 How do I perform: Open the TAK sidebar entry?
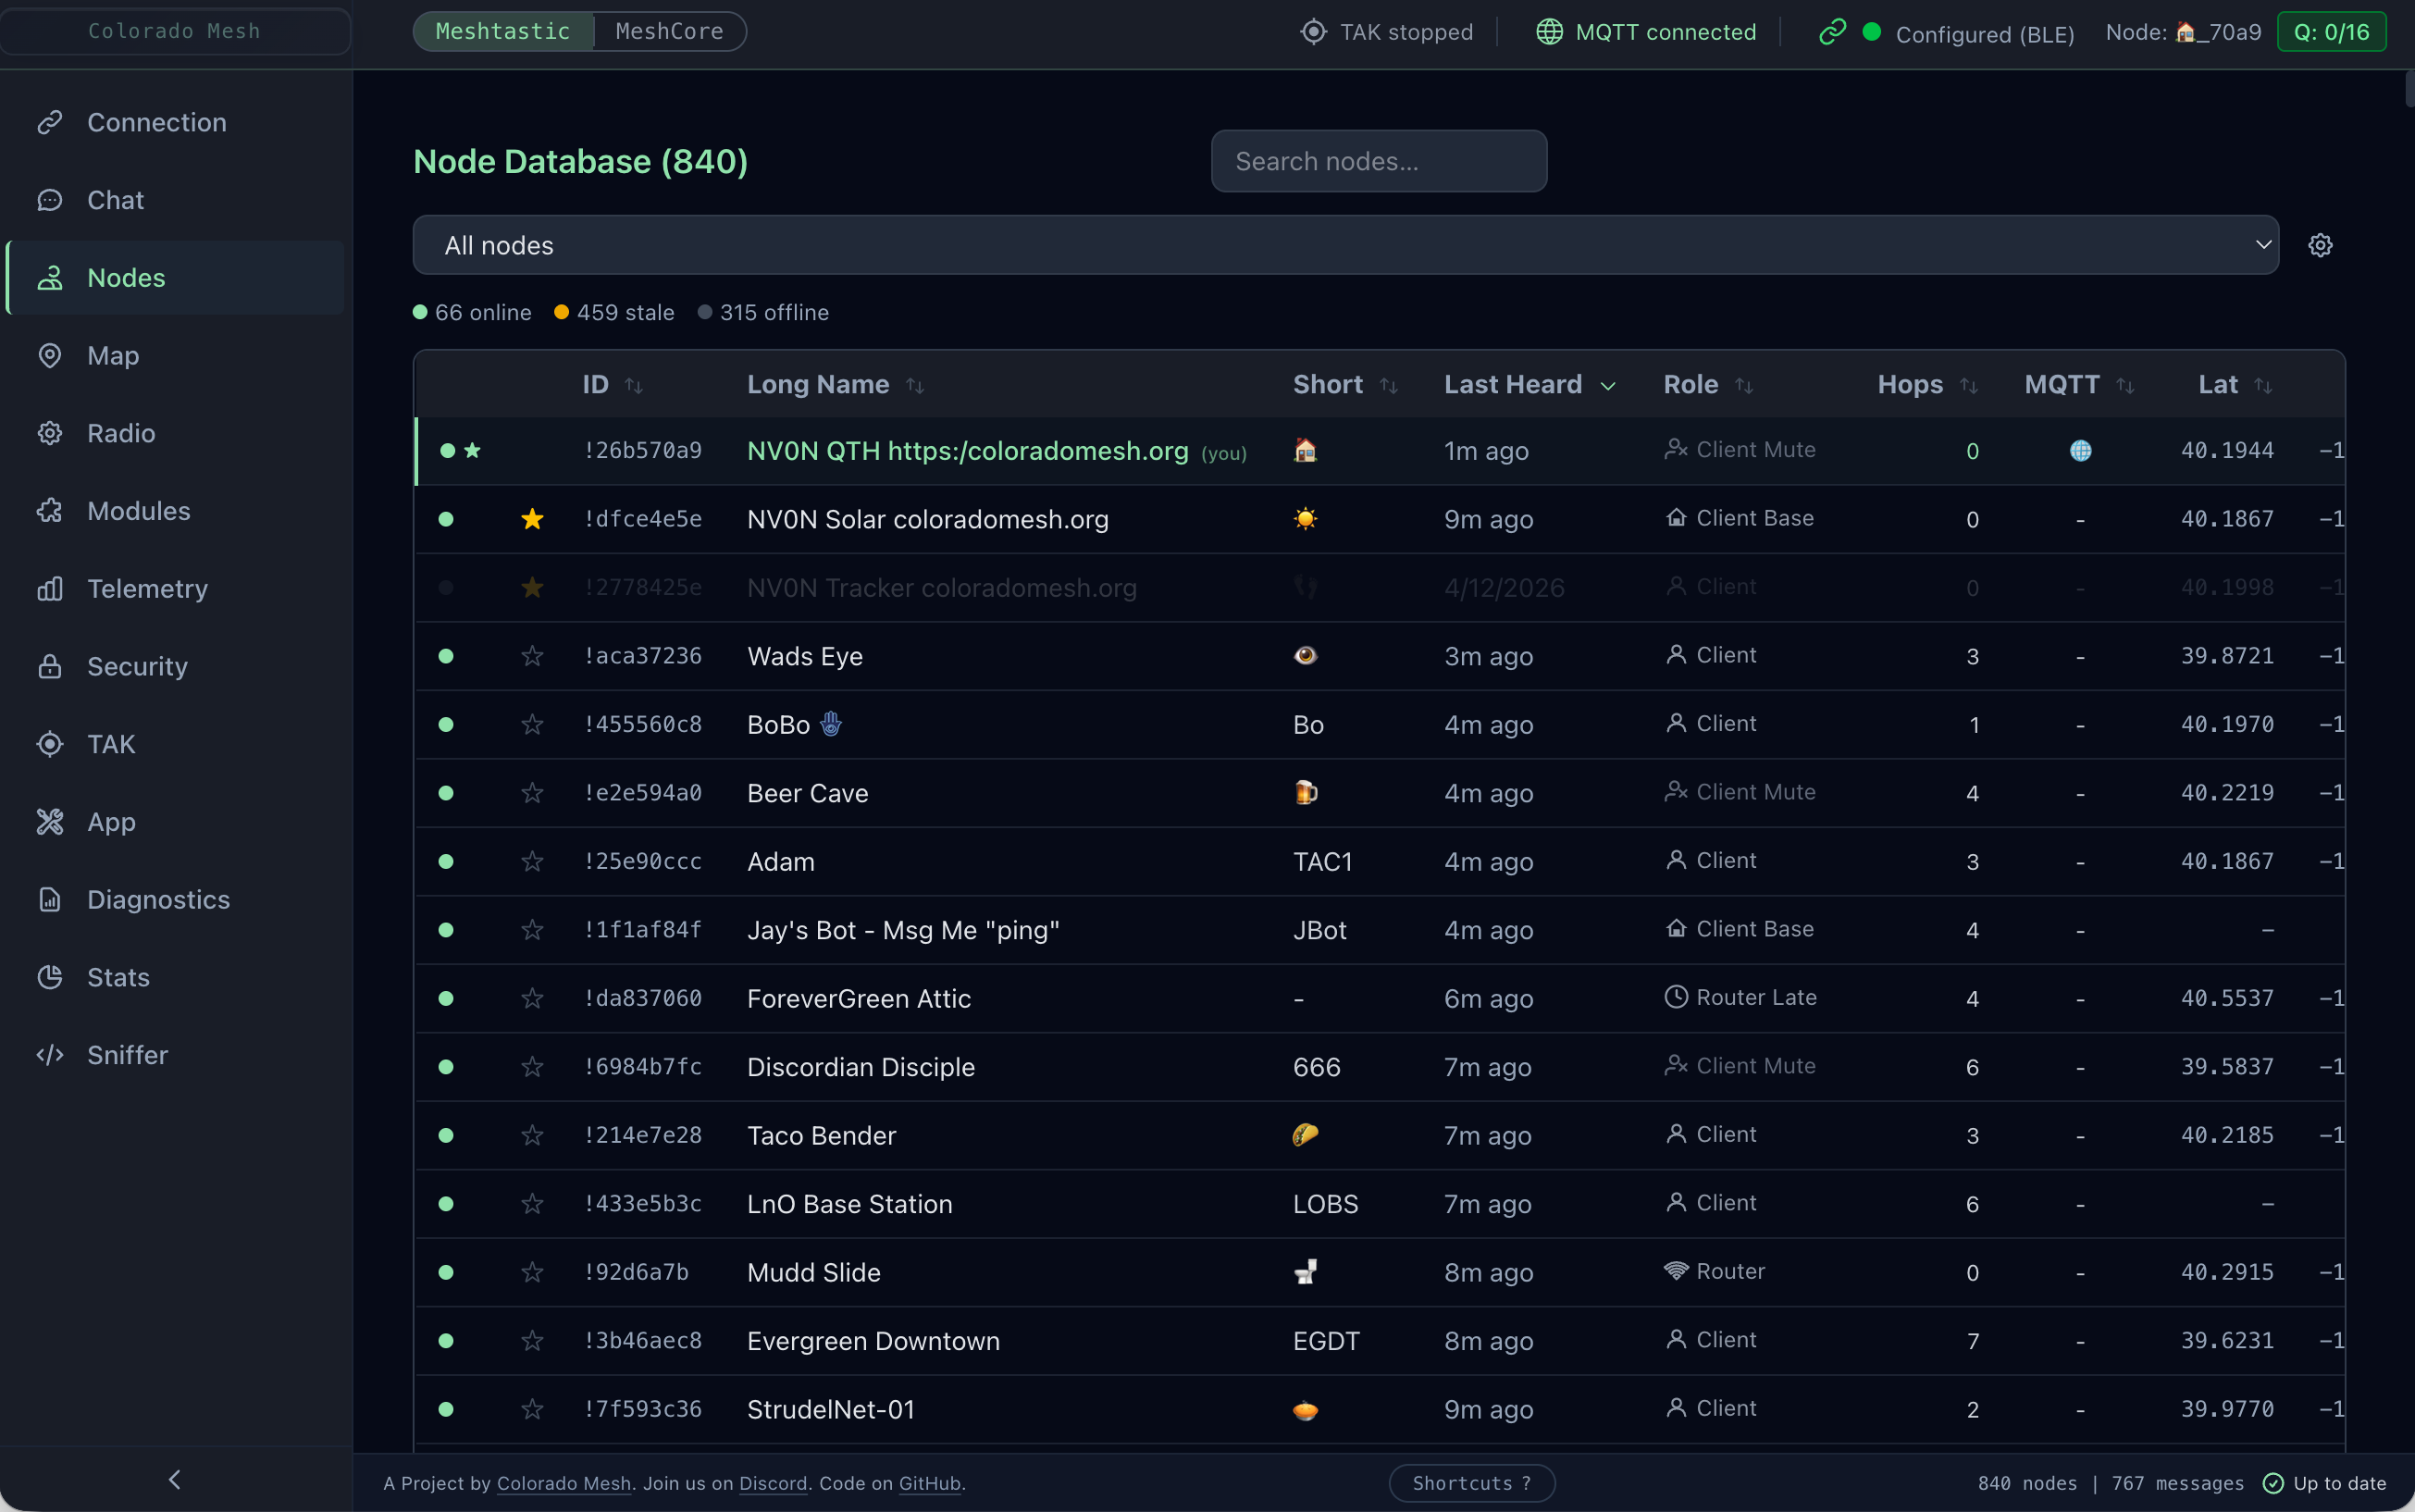pyautogui.click(x=175, y=744)
